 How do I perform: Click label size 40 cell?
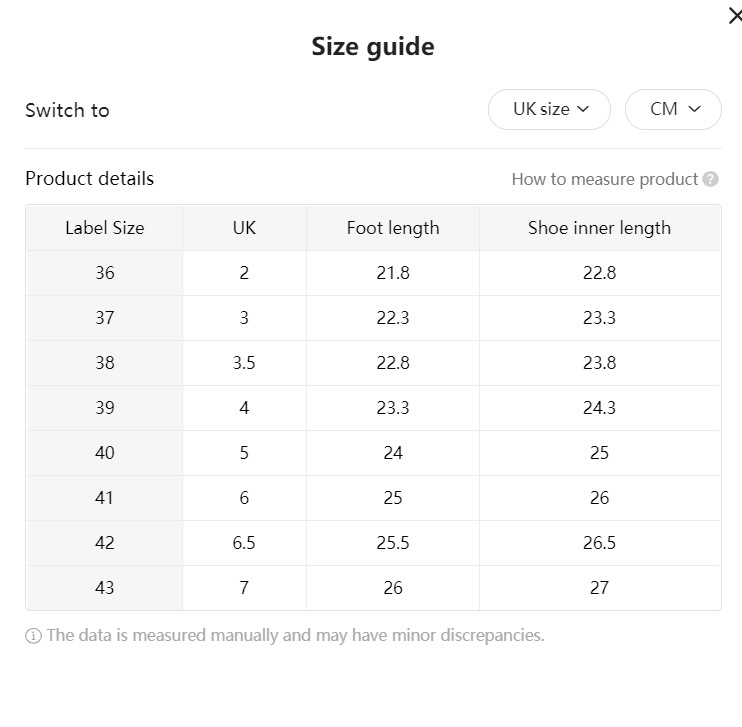tap(104, 453)
